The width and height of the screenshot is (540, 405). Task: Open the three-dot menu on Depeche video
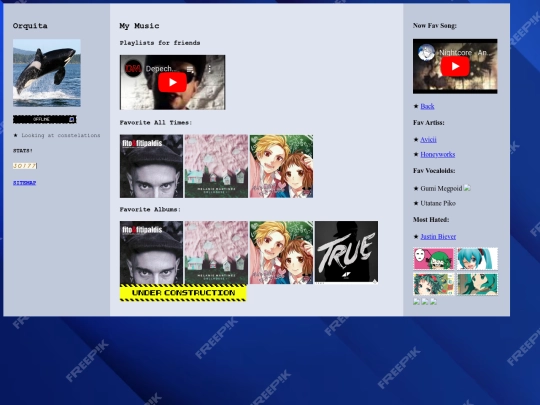pos(209,69)
